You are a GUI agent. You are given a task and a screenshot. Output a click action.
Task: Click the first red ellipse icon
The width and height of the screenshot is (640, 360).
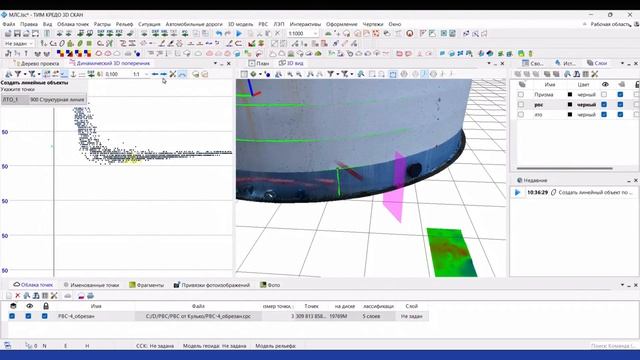click(x=98, y=53)
